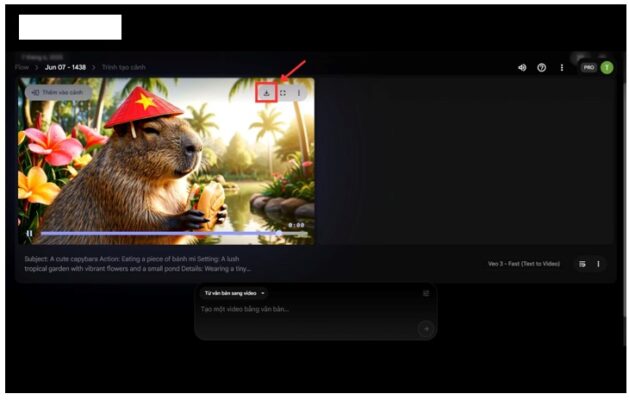Image resolution: width=629 pixels, height=400 pixels.
Task: Click the arrow submit button in prompt box
Action: coord(425,327)
